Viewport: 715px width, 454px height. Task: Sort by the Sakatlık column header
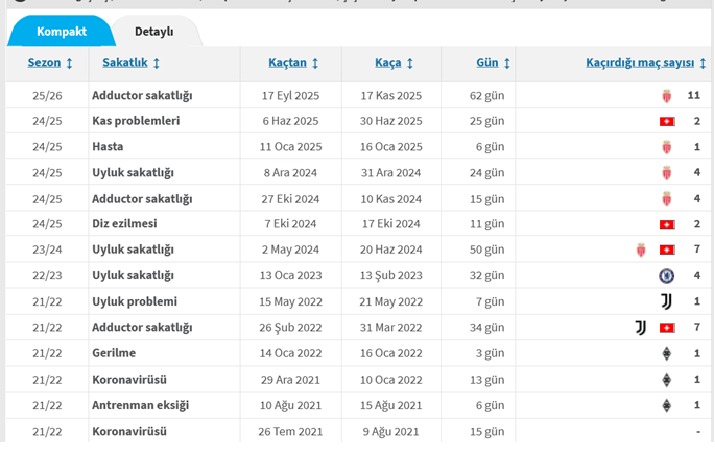click(130, 63)
